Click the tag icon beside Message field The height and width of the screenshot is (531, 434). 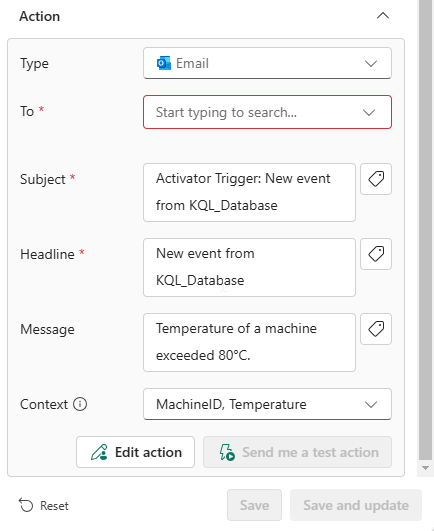tap(376, 329)
